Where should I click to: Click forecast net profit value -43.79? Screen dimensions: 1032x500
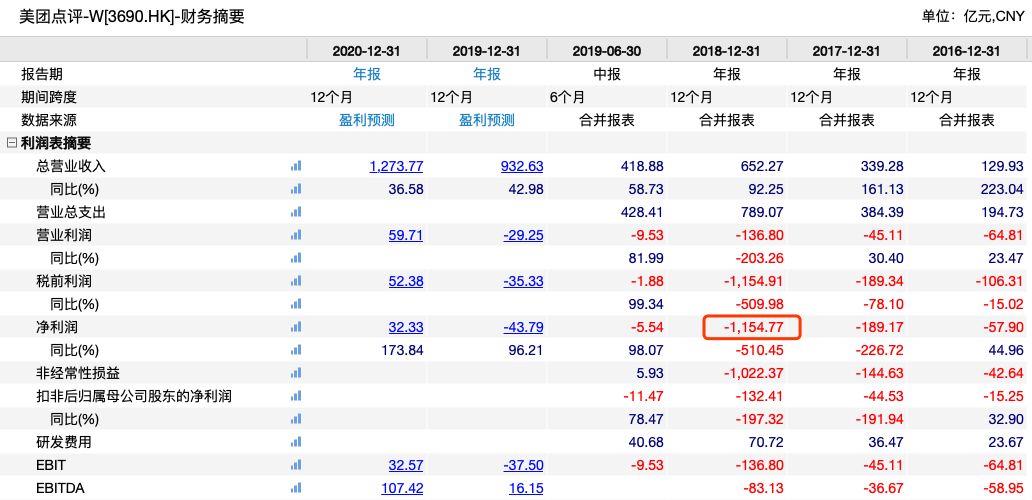[x=523, y=327]
